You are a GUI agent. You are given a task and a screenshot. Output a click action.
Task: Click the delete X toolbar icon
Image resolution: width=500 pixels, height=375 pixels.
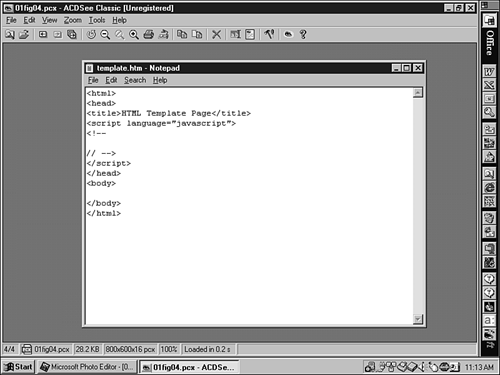[x=217, y=34]
